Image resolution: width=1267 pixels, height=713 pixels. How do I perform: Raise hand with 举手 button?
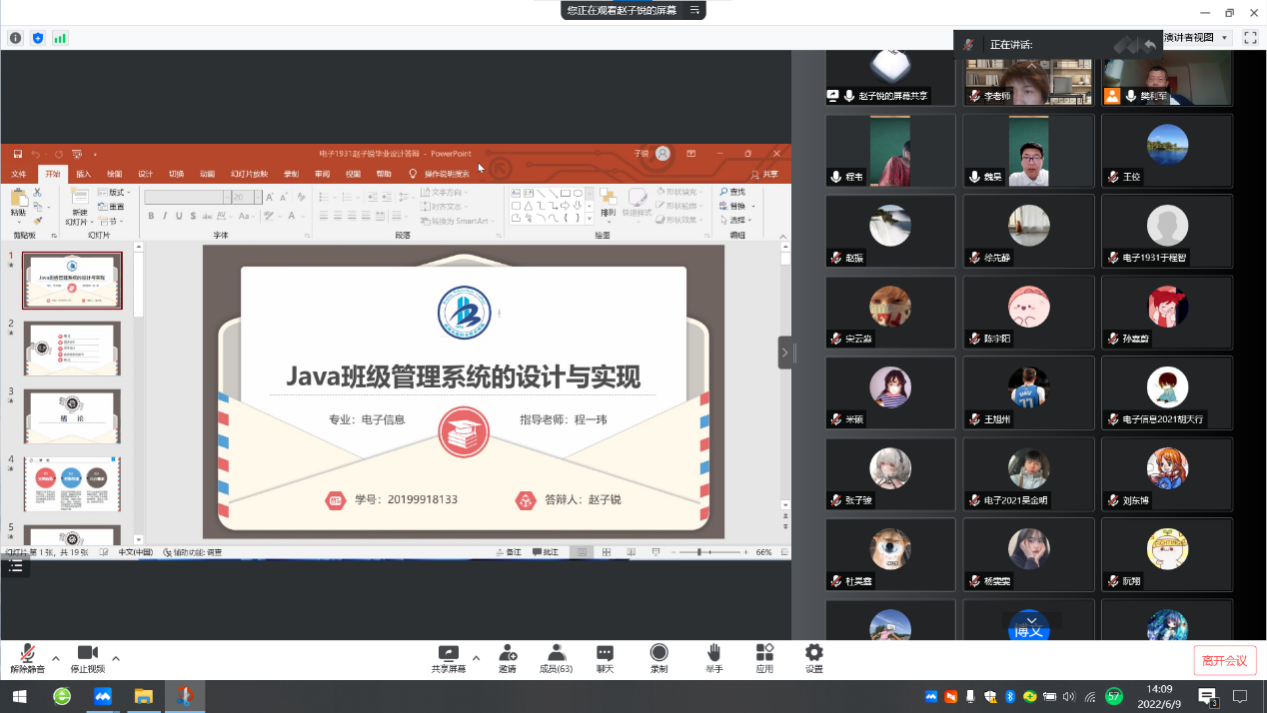(x=714, y=659)
